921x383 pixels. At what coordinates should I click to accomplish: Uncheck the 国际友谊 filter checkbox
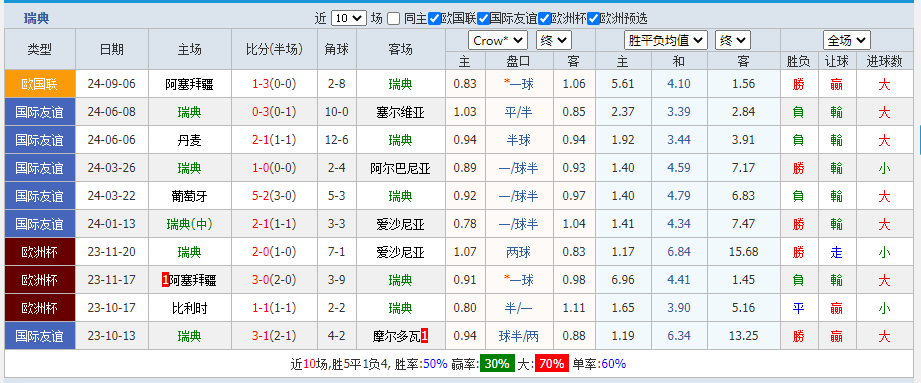coord(483,18)
